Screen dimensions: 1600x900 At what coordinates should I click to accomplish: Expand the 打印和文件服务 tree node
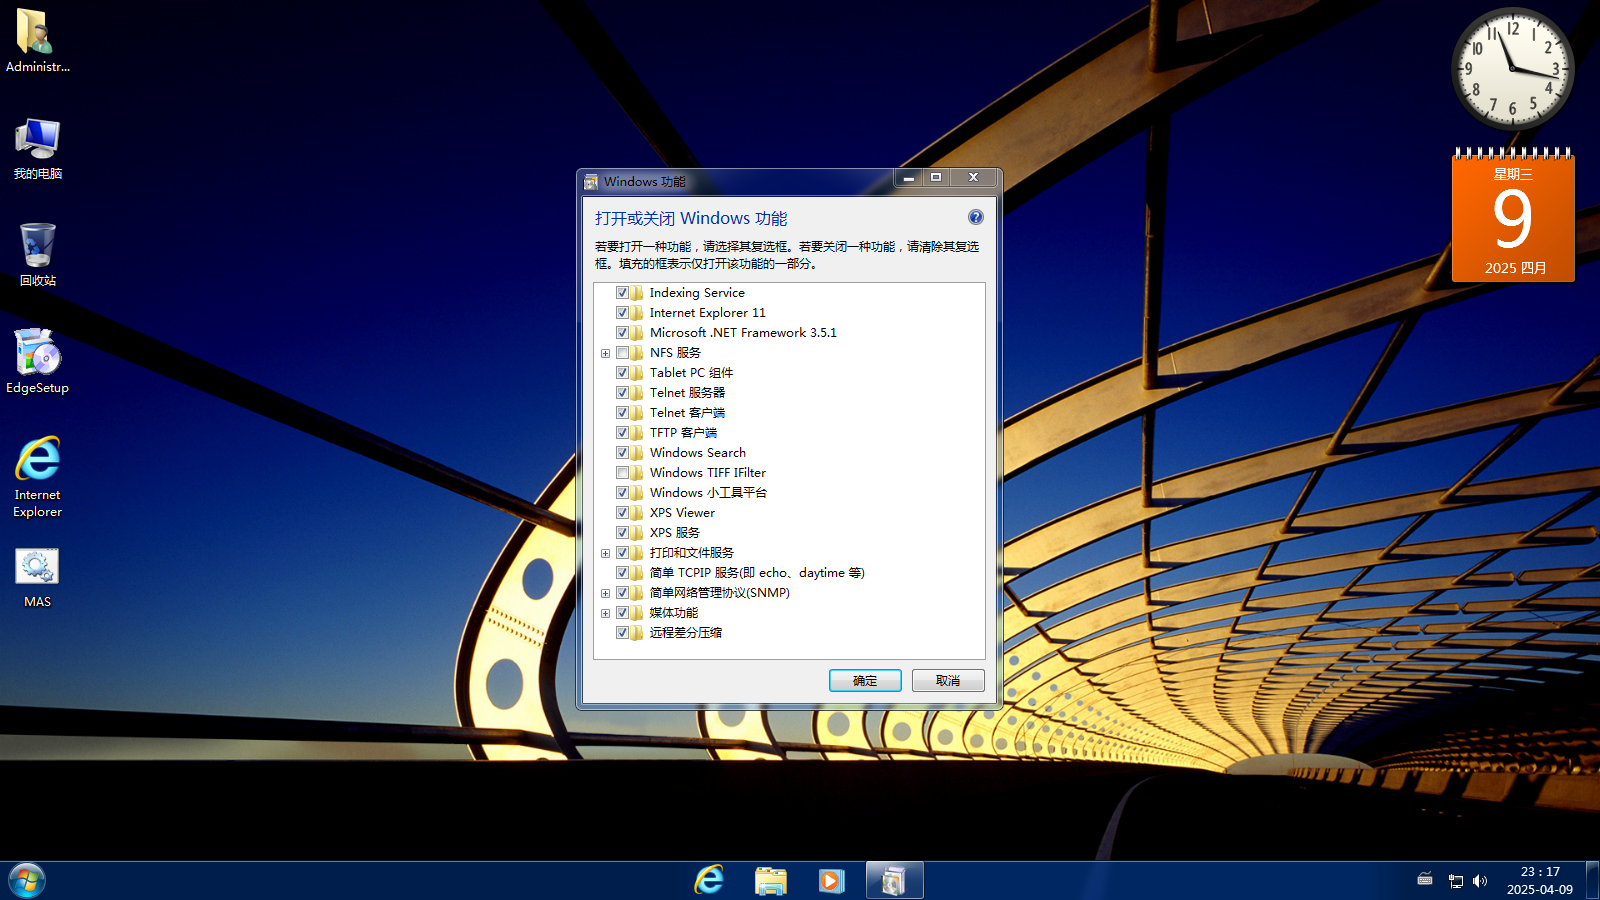click(x=605, y=553)
